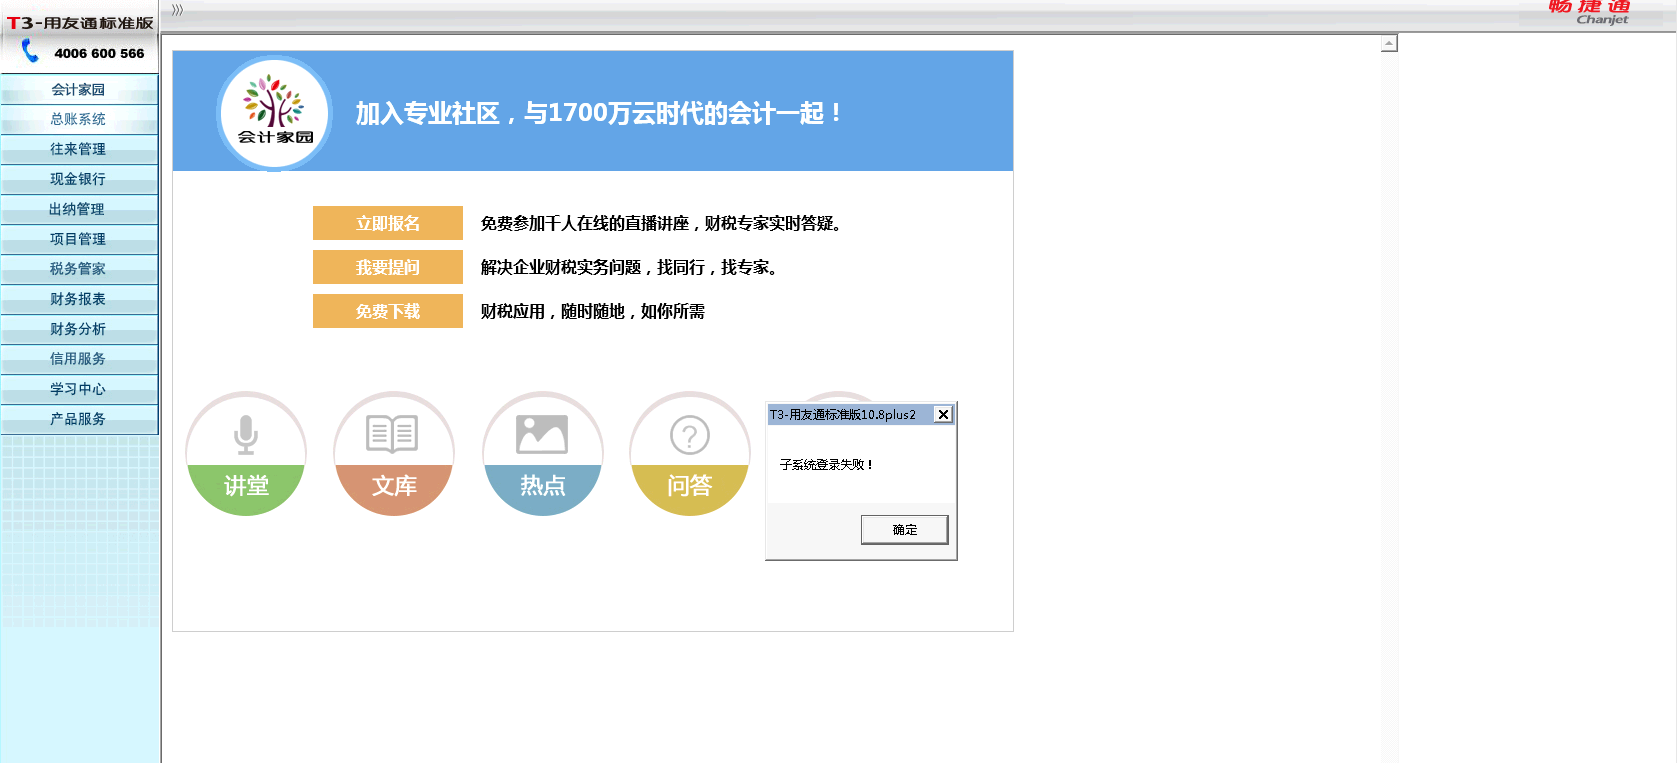
Task: Click the T3-用友通标准版 title logo
Action: tap(80, 22)
